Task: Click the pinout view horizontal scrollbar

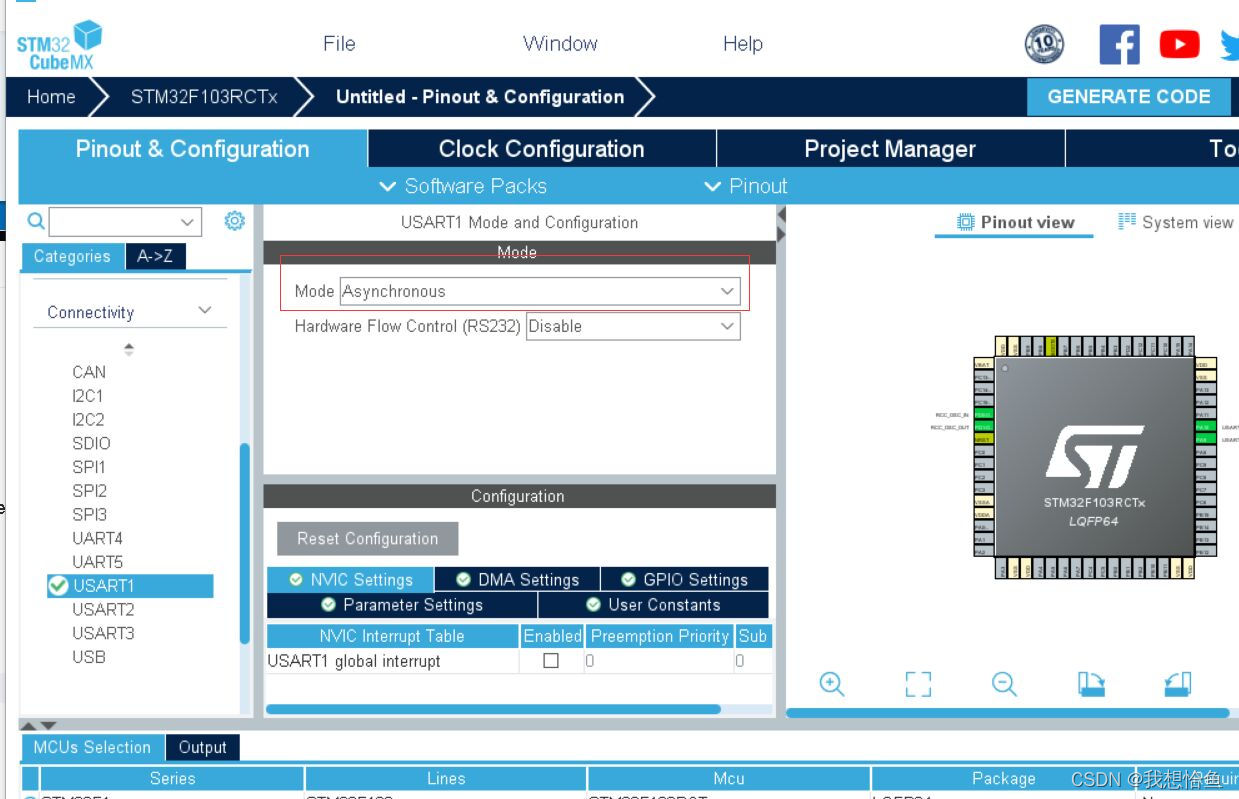Action: (1008, 713)
